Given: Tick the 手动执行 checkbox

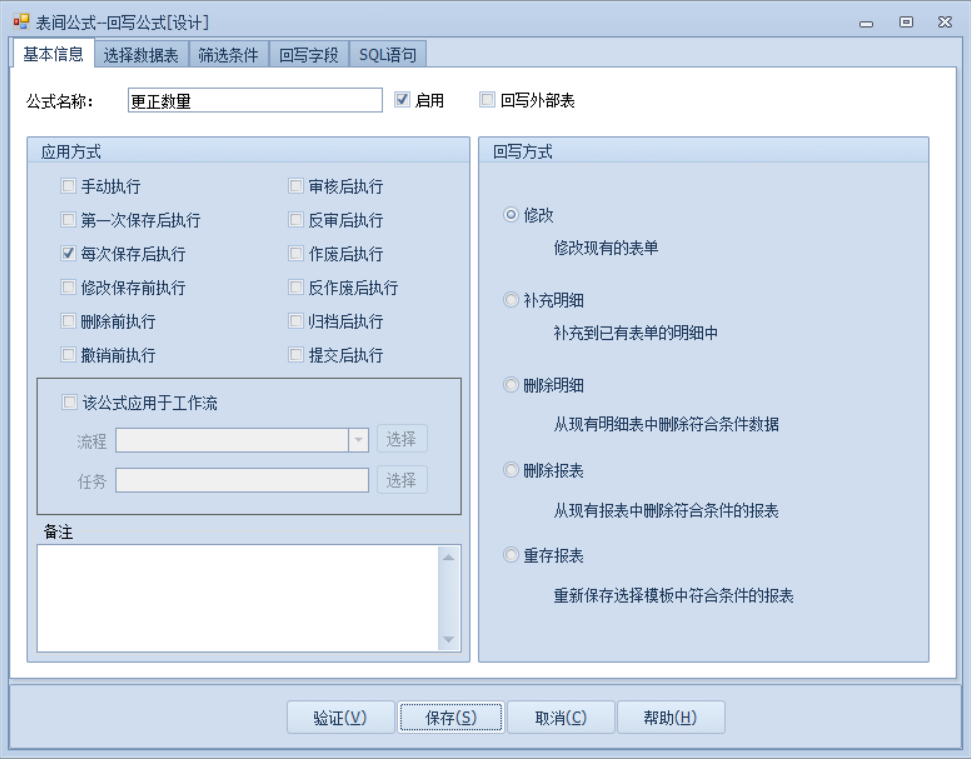Looking at the screenshot, I should pos(69,186).
